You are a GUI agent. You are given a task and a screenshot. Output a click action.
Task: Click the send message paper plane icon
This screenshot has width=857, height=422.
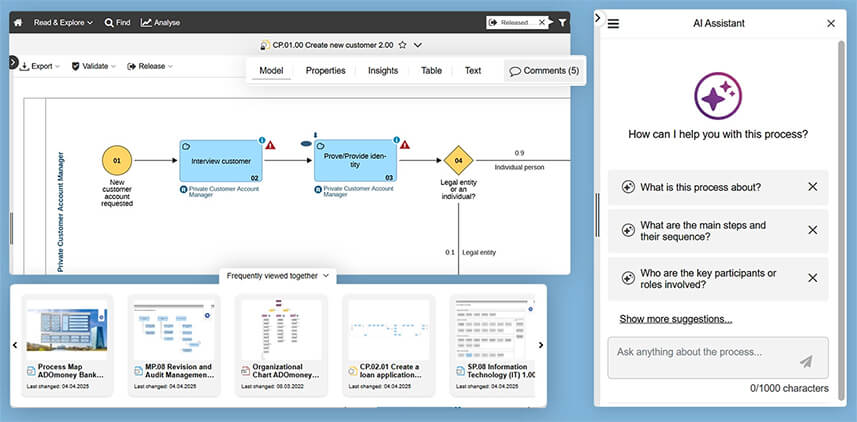806,361
